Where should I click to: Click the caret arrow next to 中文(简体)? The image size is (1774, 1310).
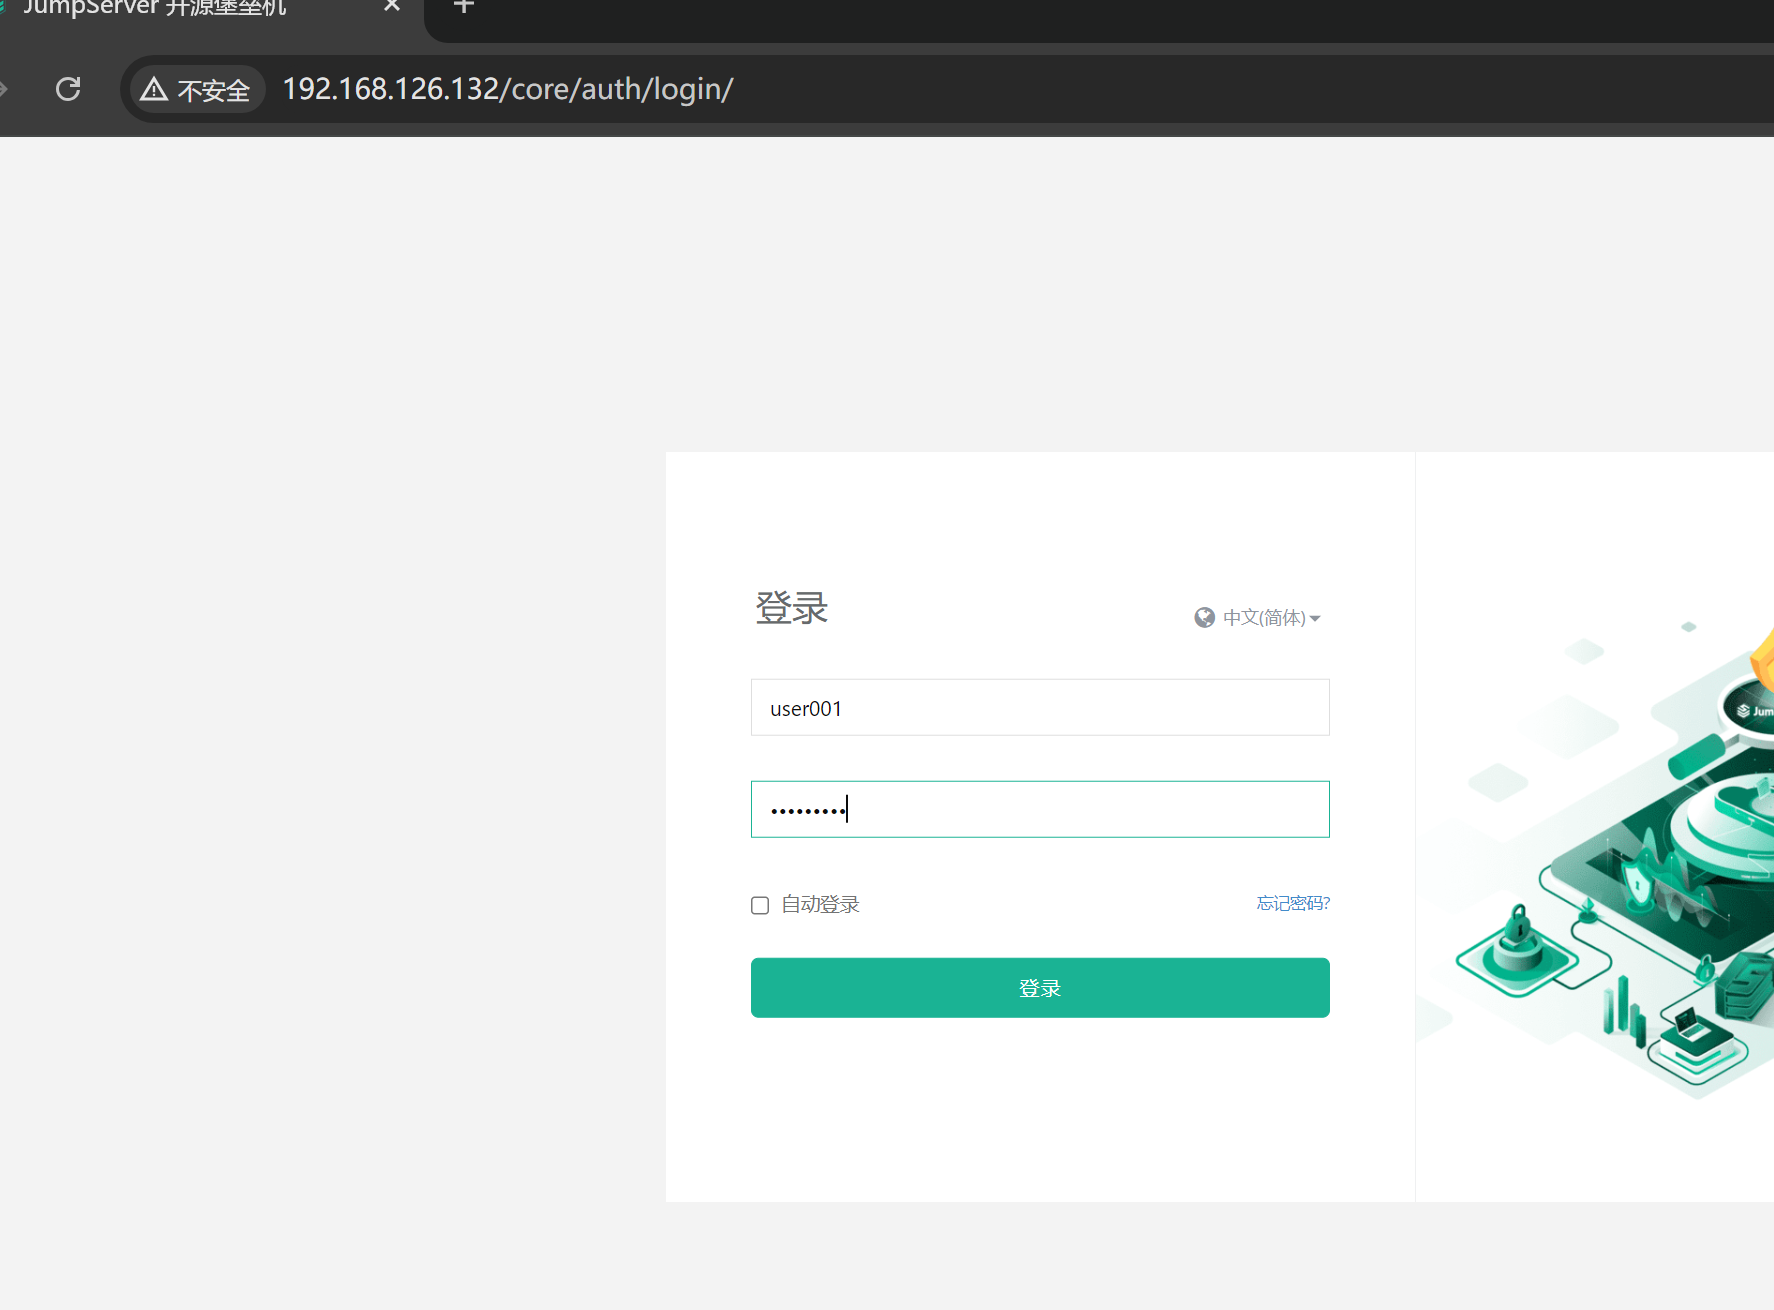pos(1315,619)
